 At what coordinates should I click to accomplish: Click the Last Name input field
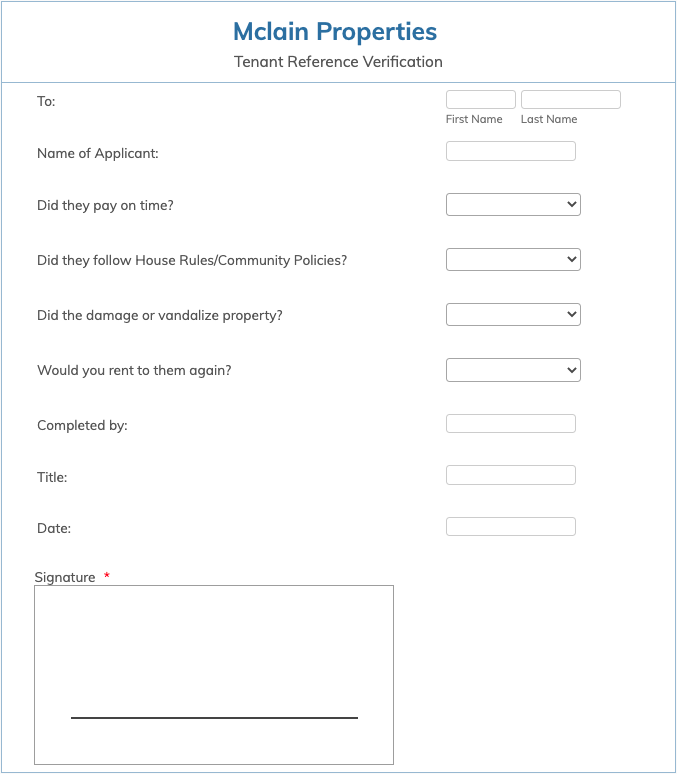click(570, 100)
